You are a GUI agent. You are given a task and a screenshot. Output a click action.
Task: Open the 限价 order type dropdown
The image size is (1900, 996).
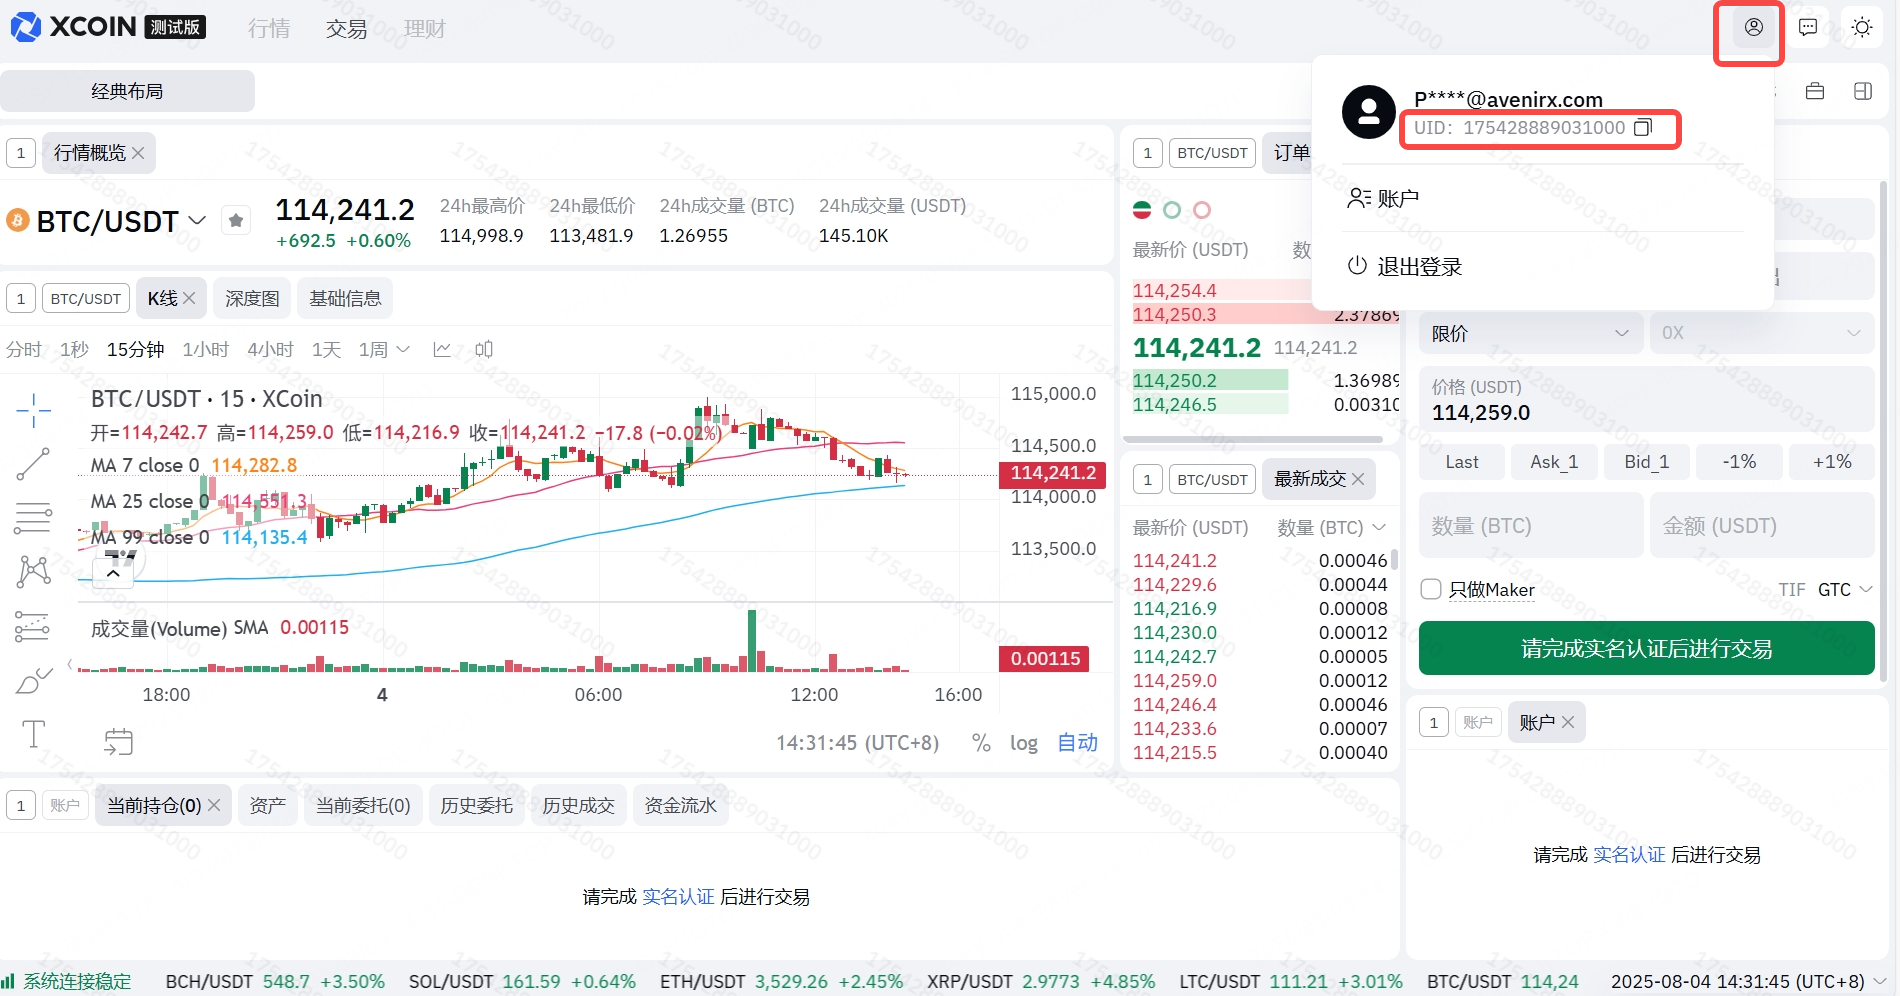click(1530, 333)
